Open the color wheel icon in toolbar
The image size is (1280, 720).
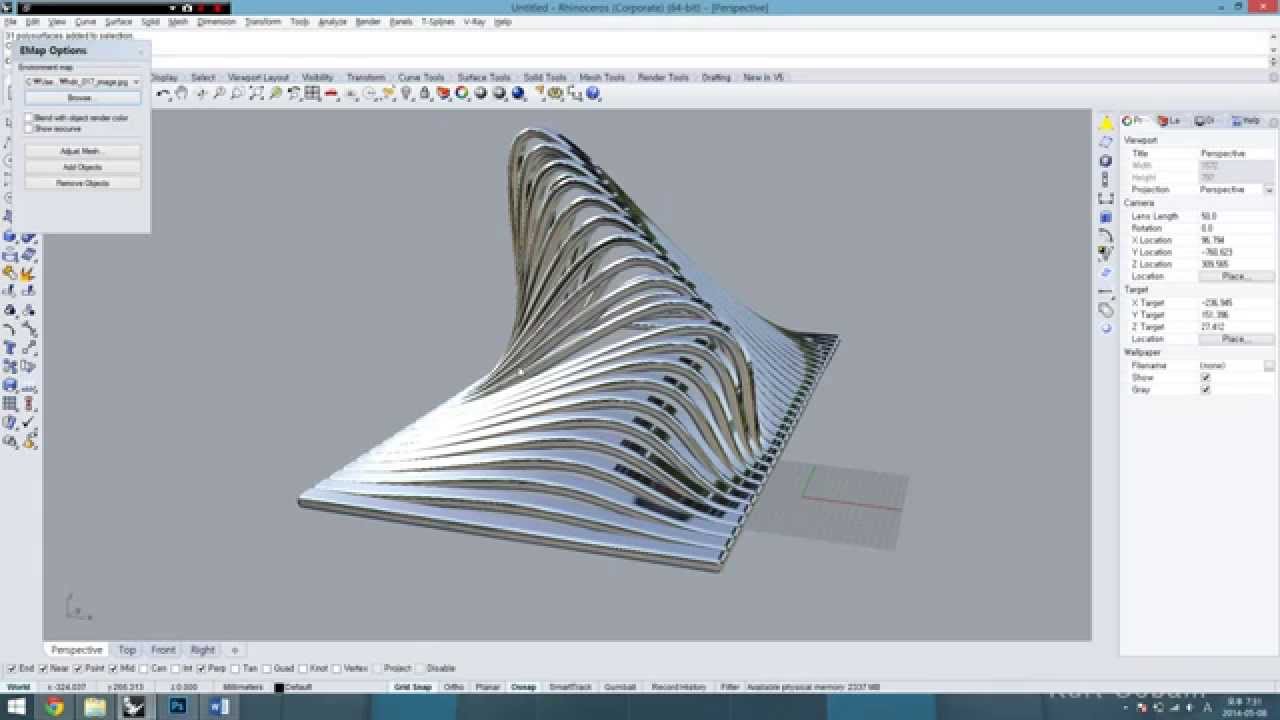click(x=462, y=93)
